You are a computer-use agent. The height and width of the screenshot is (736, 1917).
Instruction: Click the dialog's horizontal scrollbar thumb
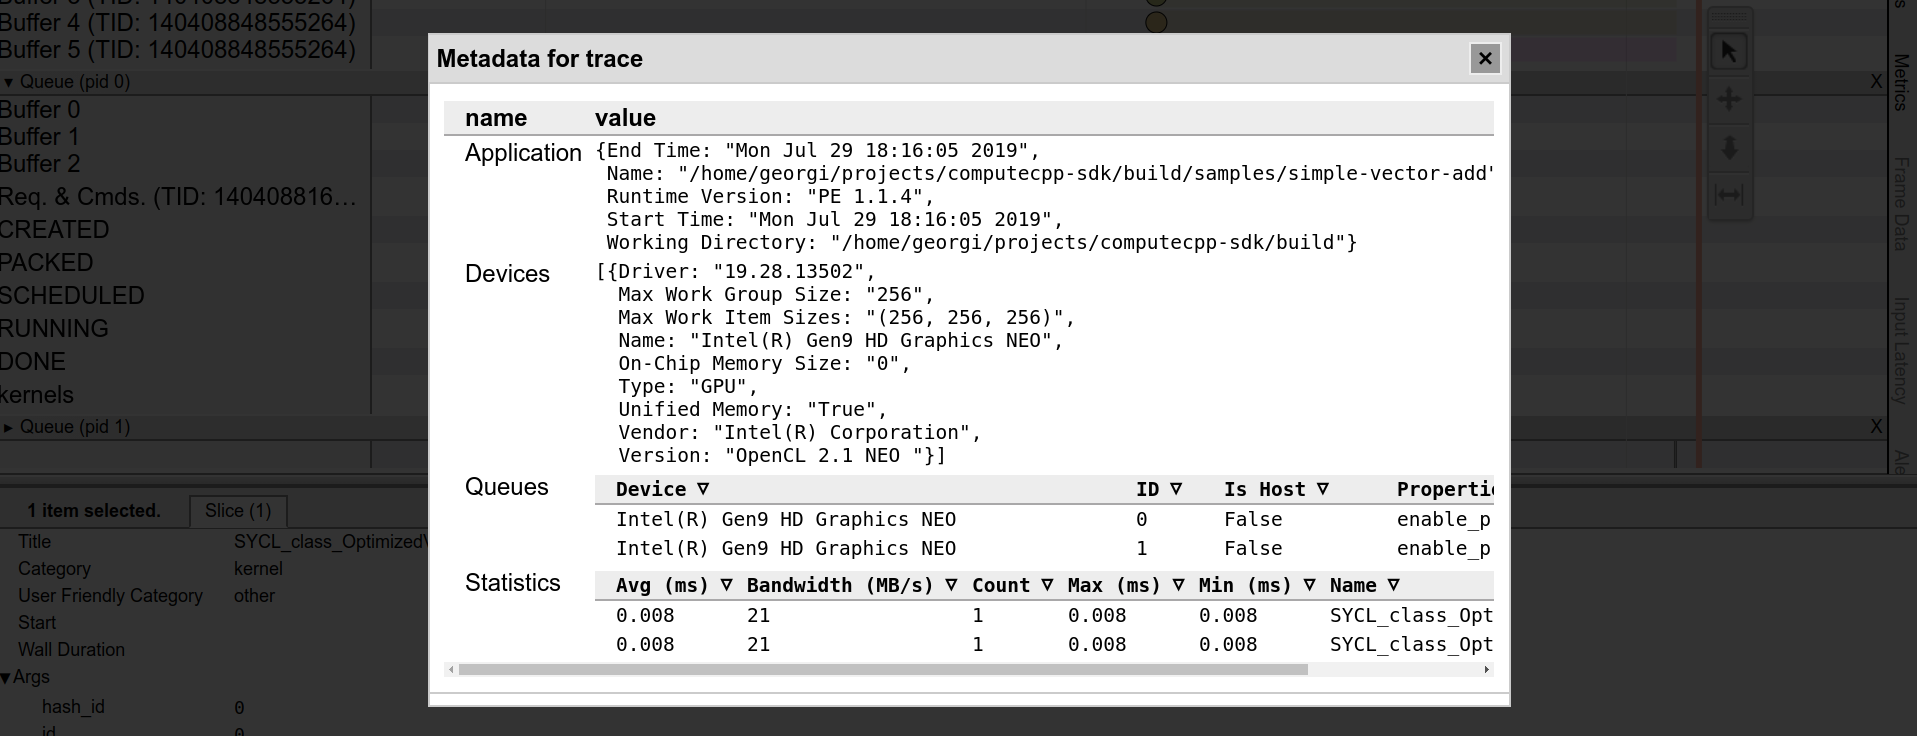tap(882, 670)
